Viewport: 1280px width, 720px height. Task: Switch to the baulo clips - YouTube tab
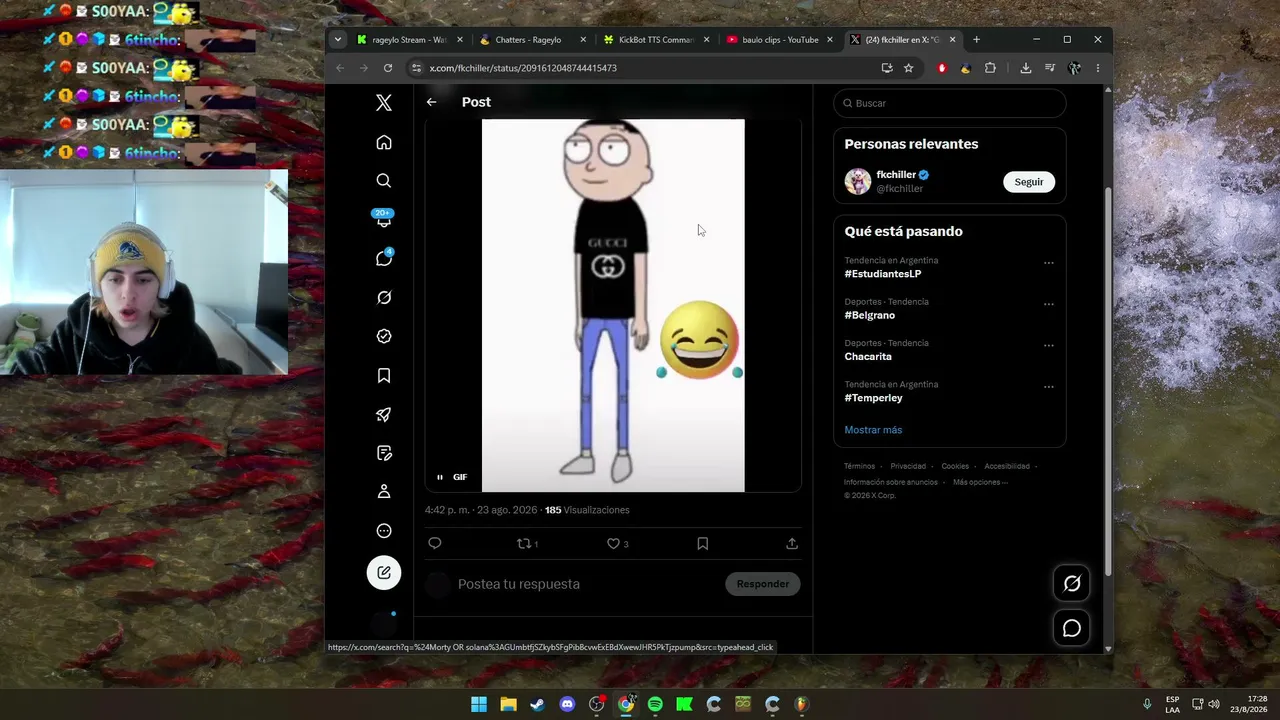tap(779, 40)
